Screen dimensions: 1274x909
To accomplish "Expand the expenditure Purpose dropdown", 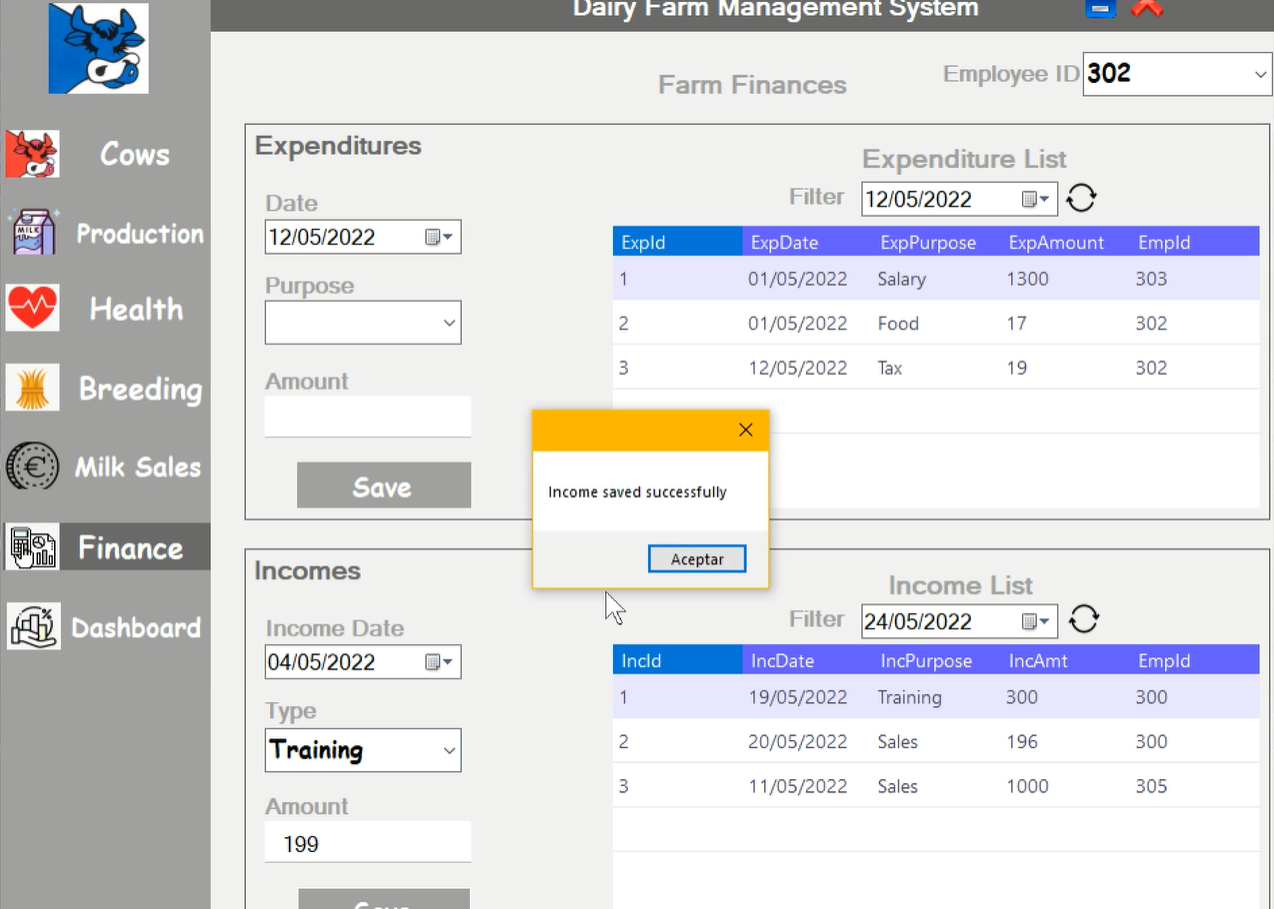I will 449,323.
